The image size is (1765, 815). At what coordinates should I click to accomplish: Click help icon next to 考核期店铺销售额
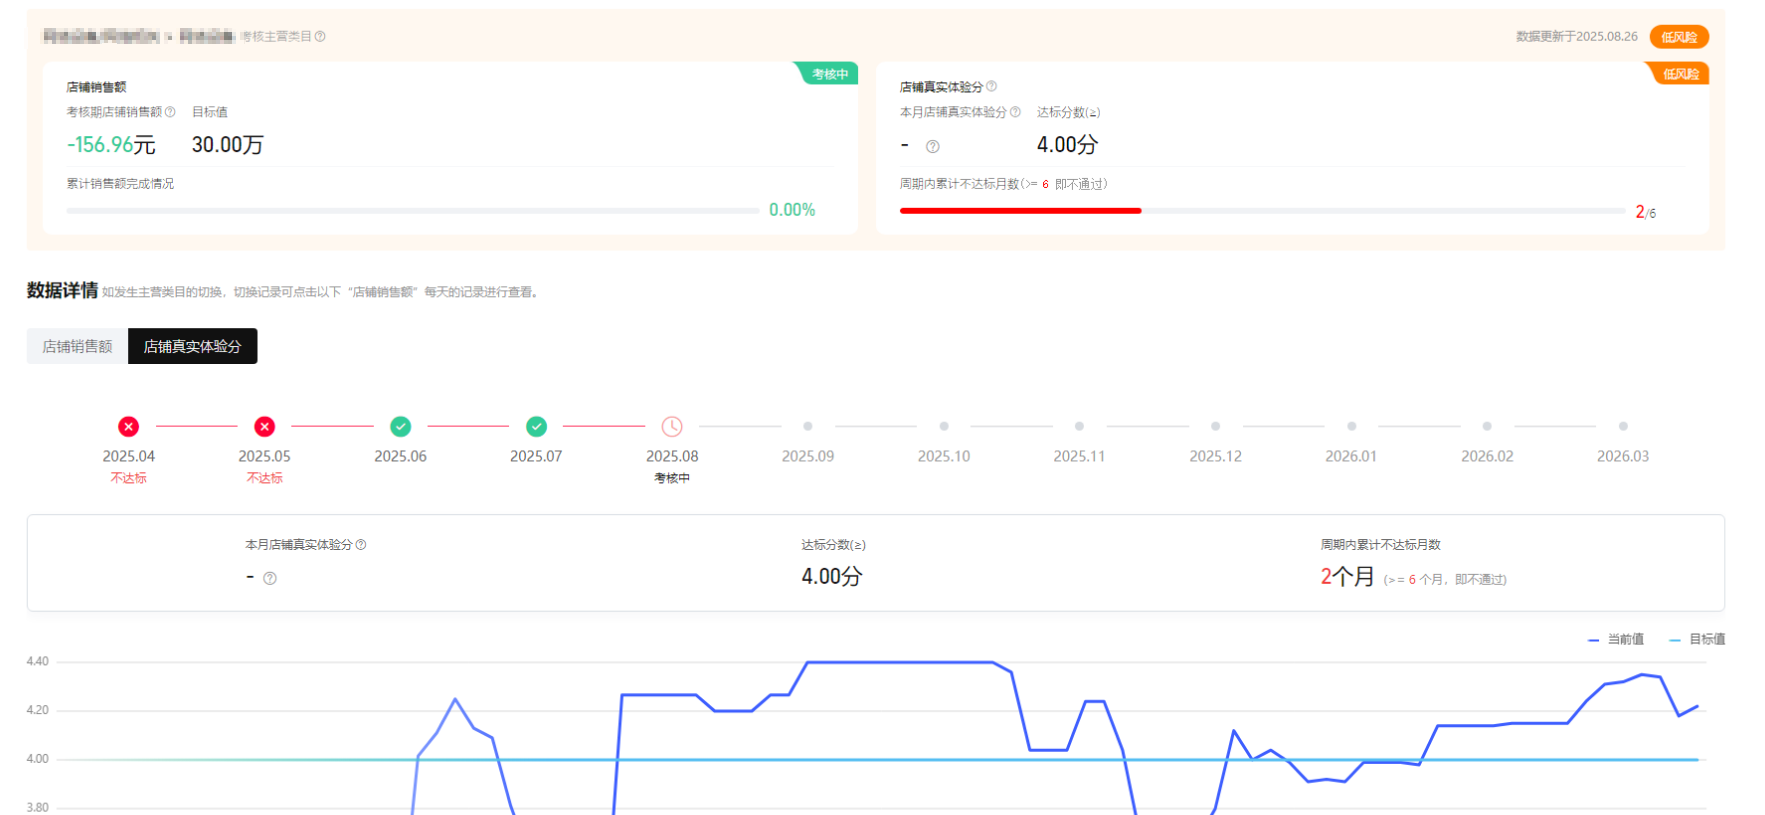[170, 112]
